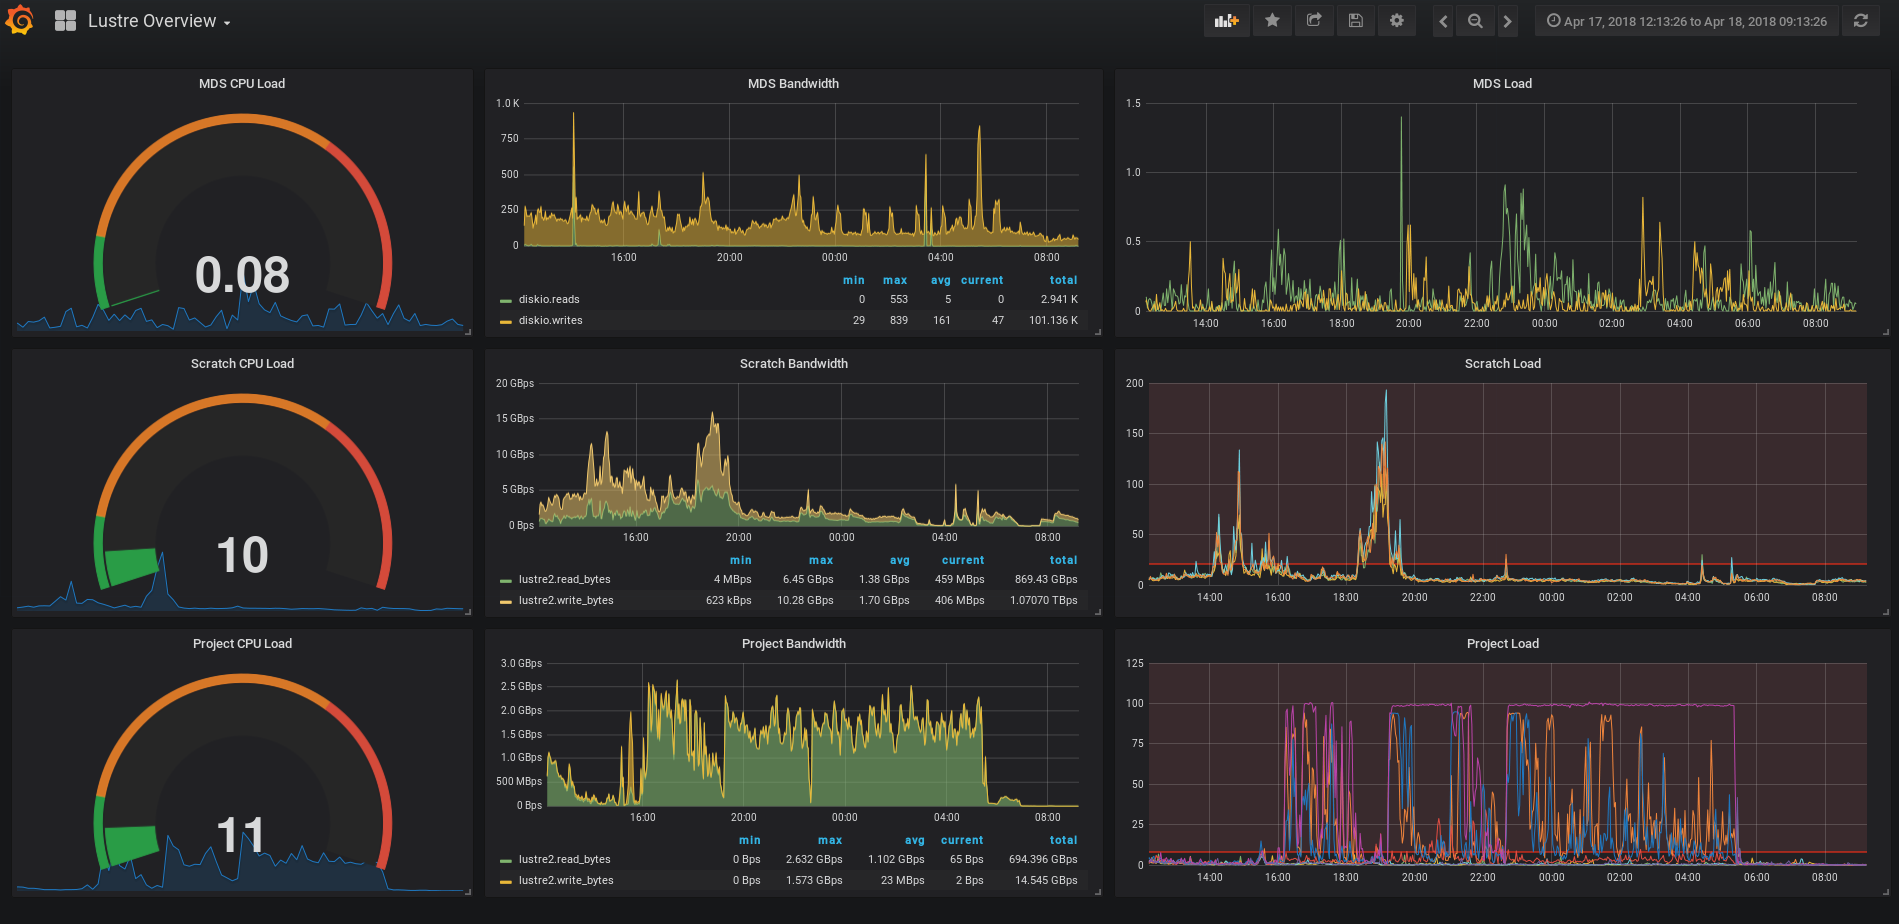Open dashboard settings gear
1899x924 pixels.
tap(1397, 21)
